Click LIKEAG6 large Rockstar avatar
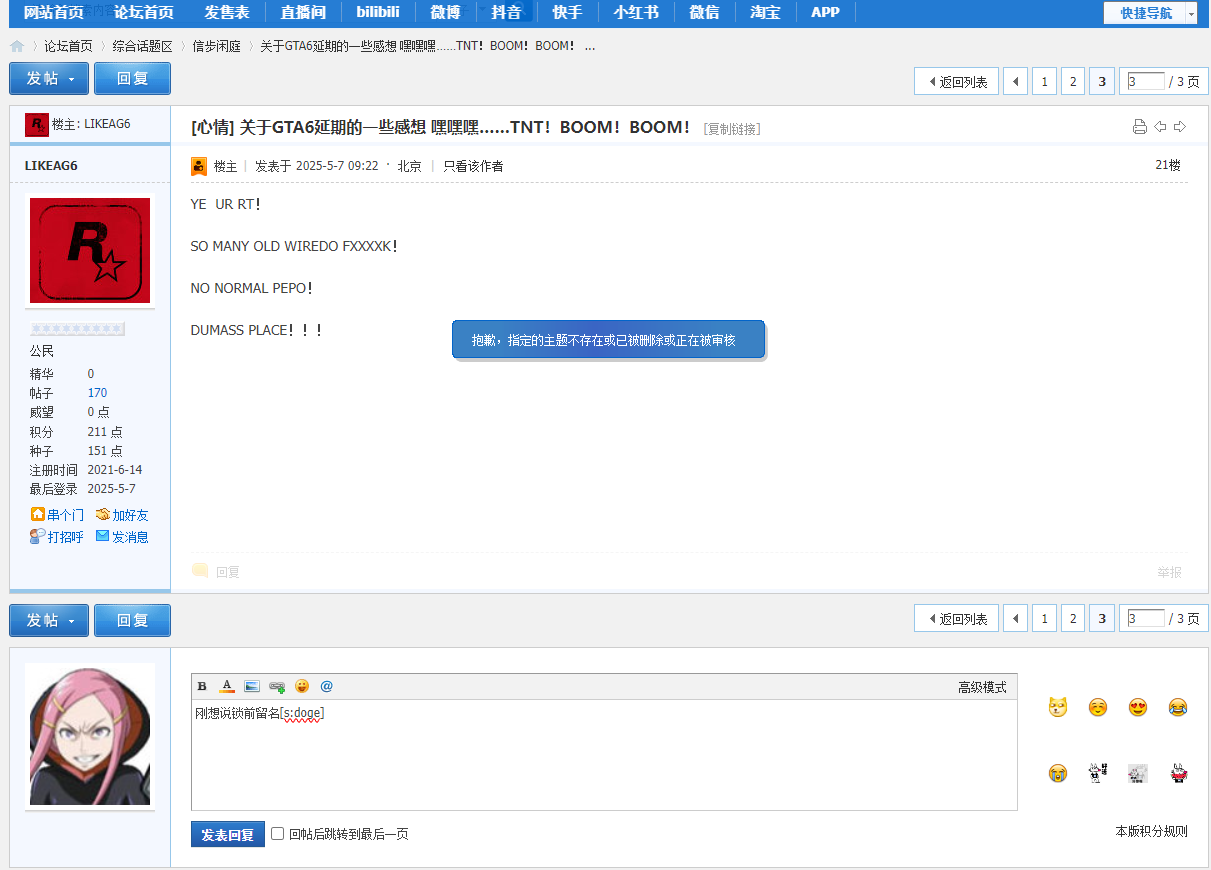The image size is (1211, 870). [x=90, y=250]
